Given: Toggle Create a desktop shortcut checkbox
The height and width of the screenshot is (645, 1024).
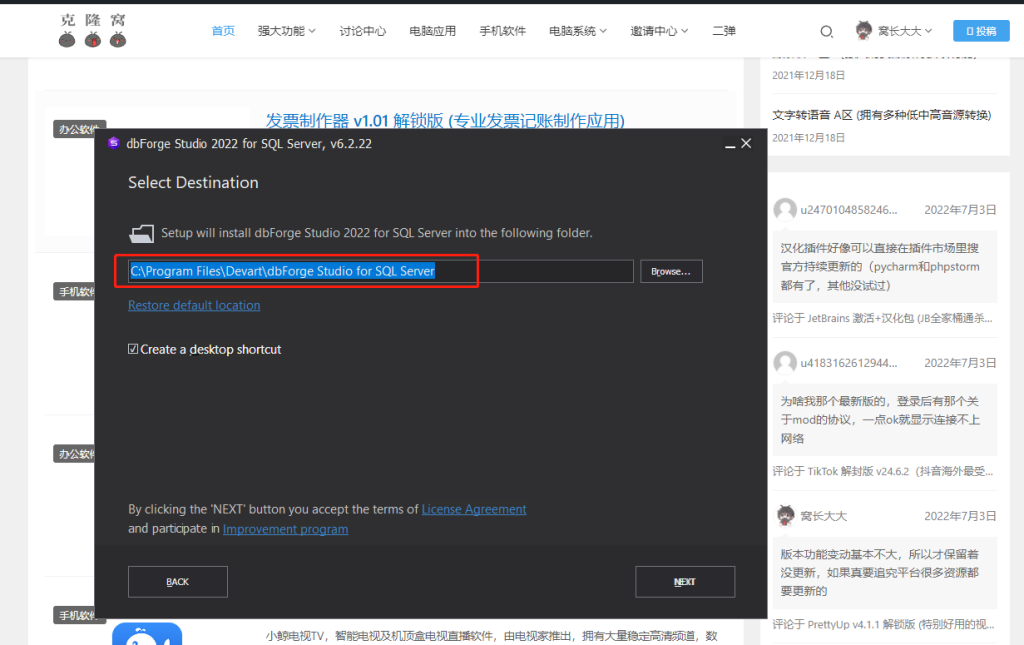Looking at the screenshot, I should coord(133,349).
